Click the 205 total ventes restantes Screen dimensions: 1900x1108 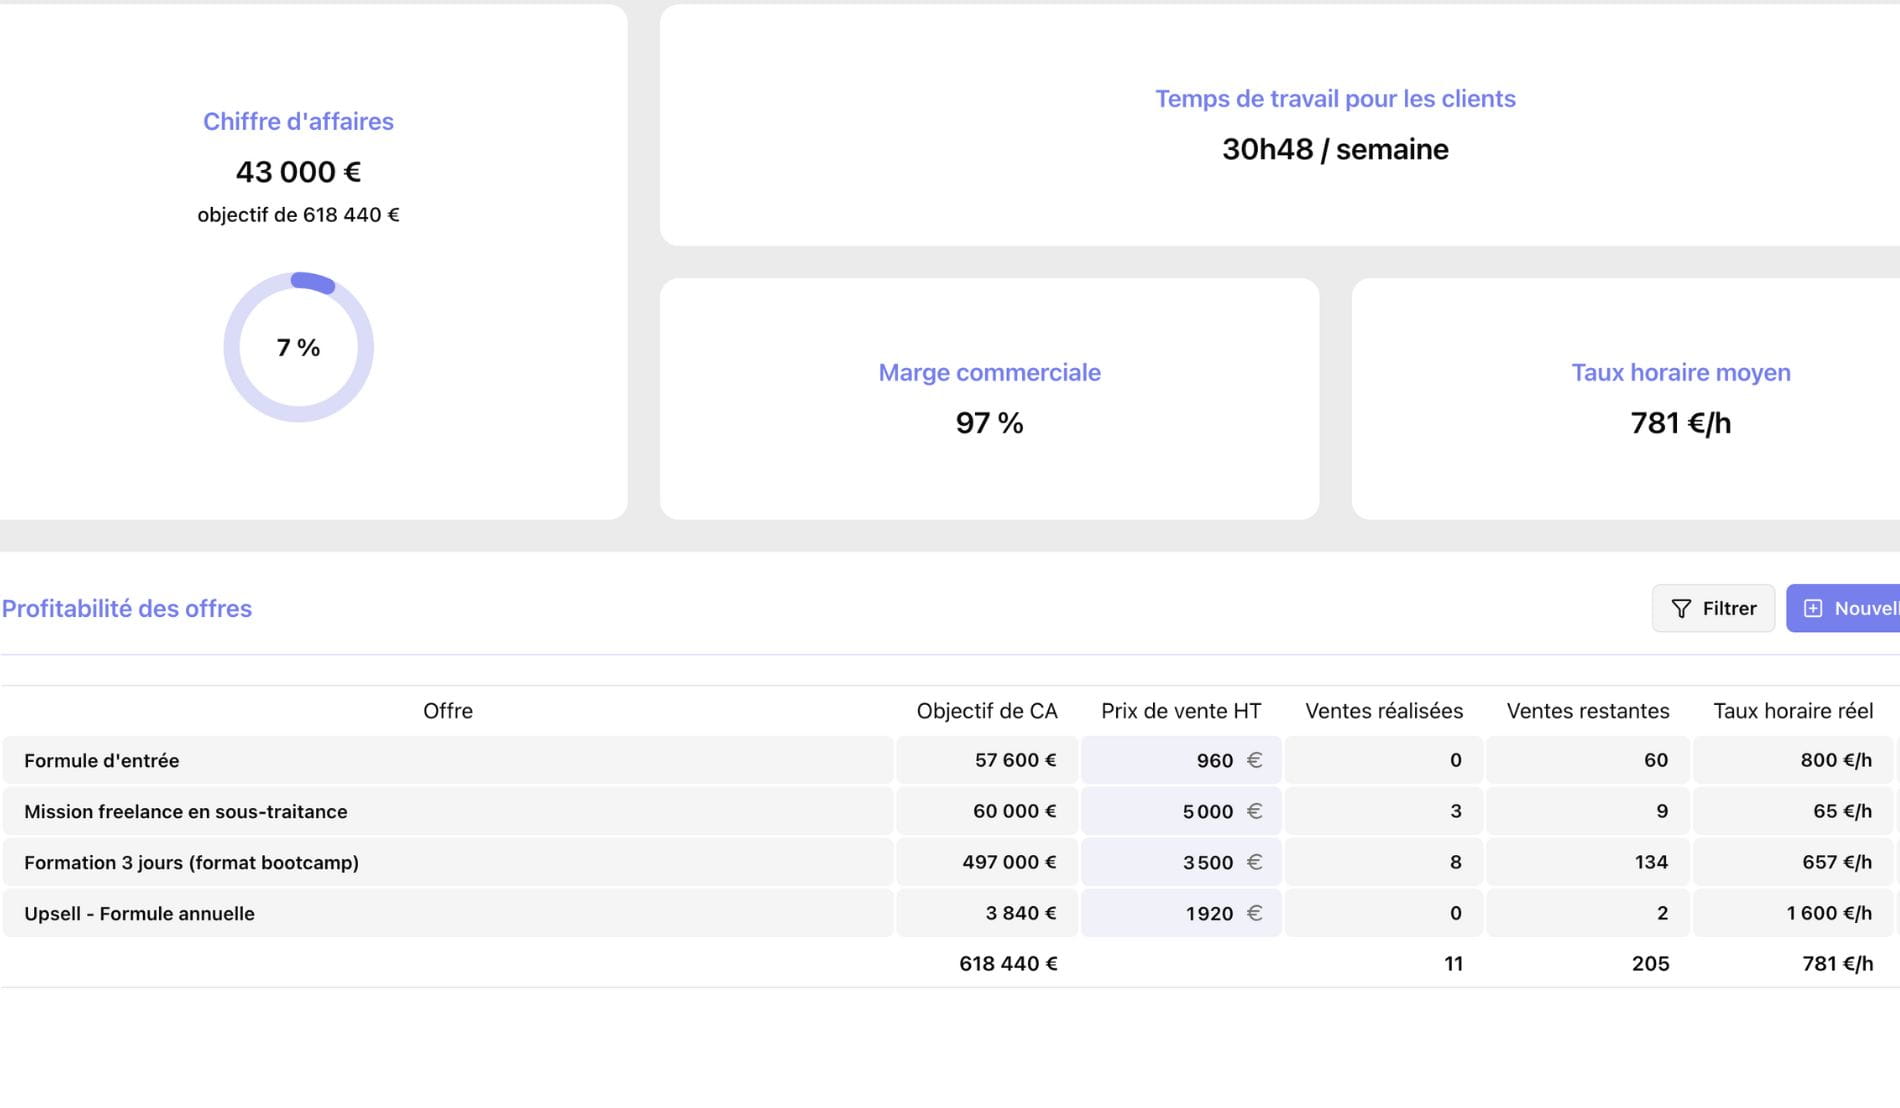1650,964
